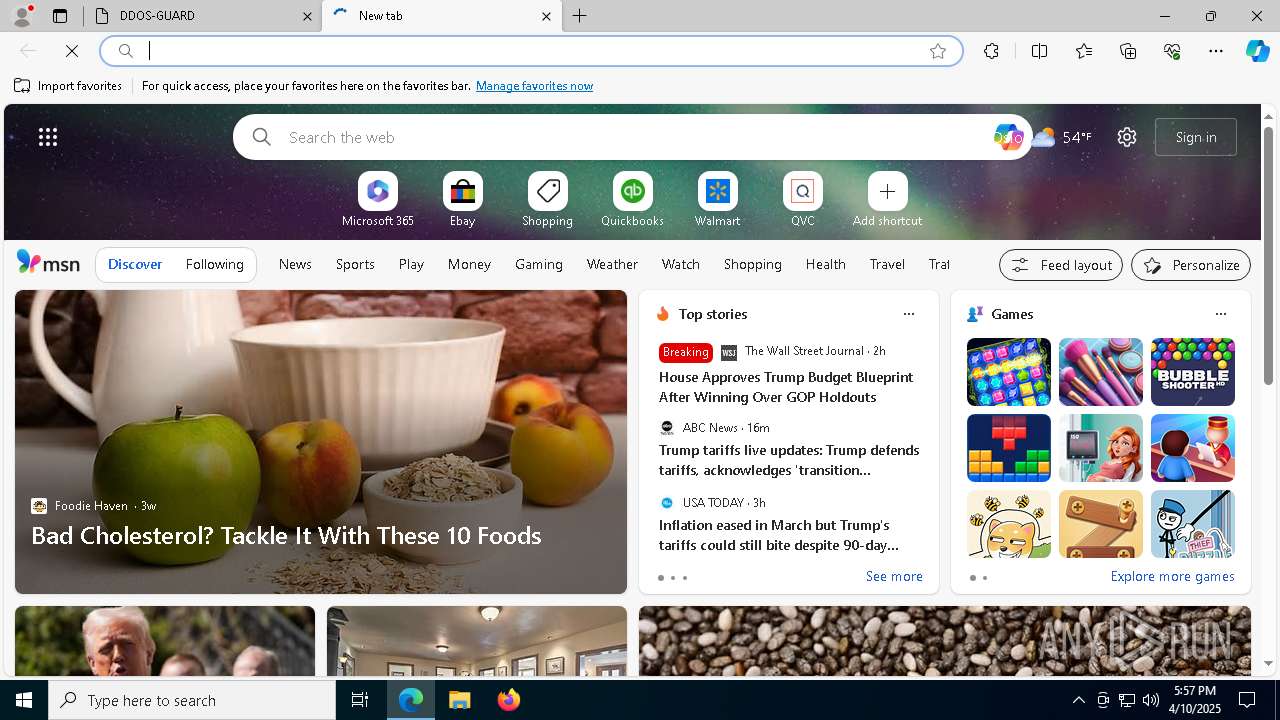
Task: Open the Favorites list icon
Action: (x=1084, y=51)
